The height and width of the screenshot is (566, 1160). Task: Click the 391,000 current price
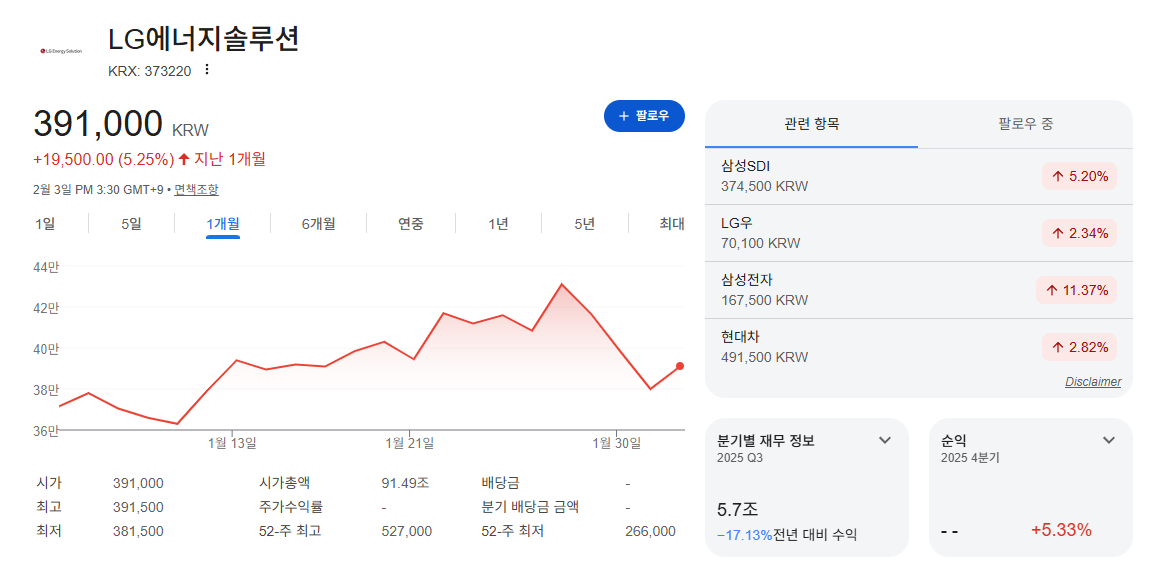(x=98, y=124)
